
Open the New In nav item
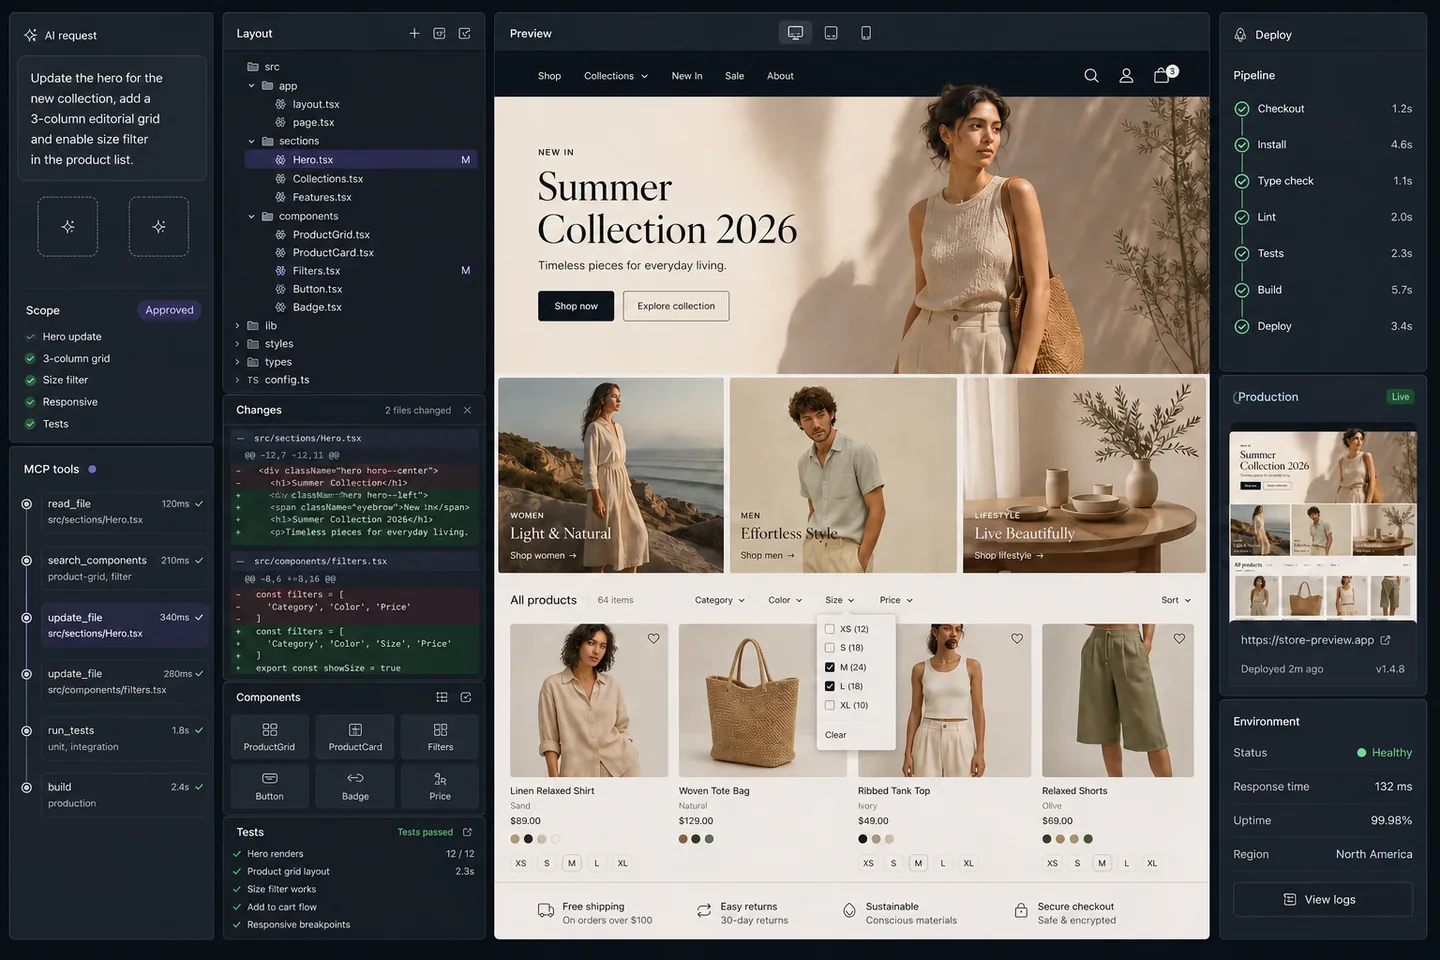(687, 76)
